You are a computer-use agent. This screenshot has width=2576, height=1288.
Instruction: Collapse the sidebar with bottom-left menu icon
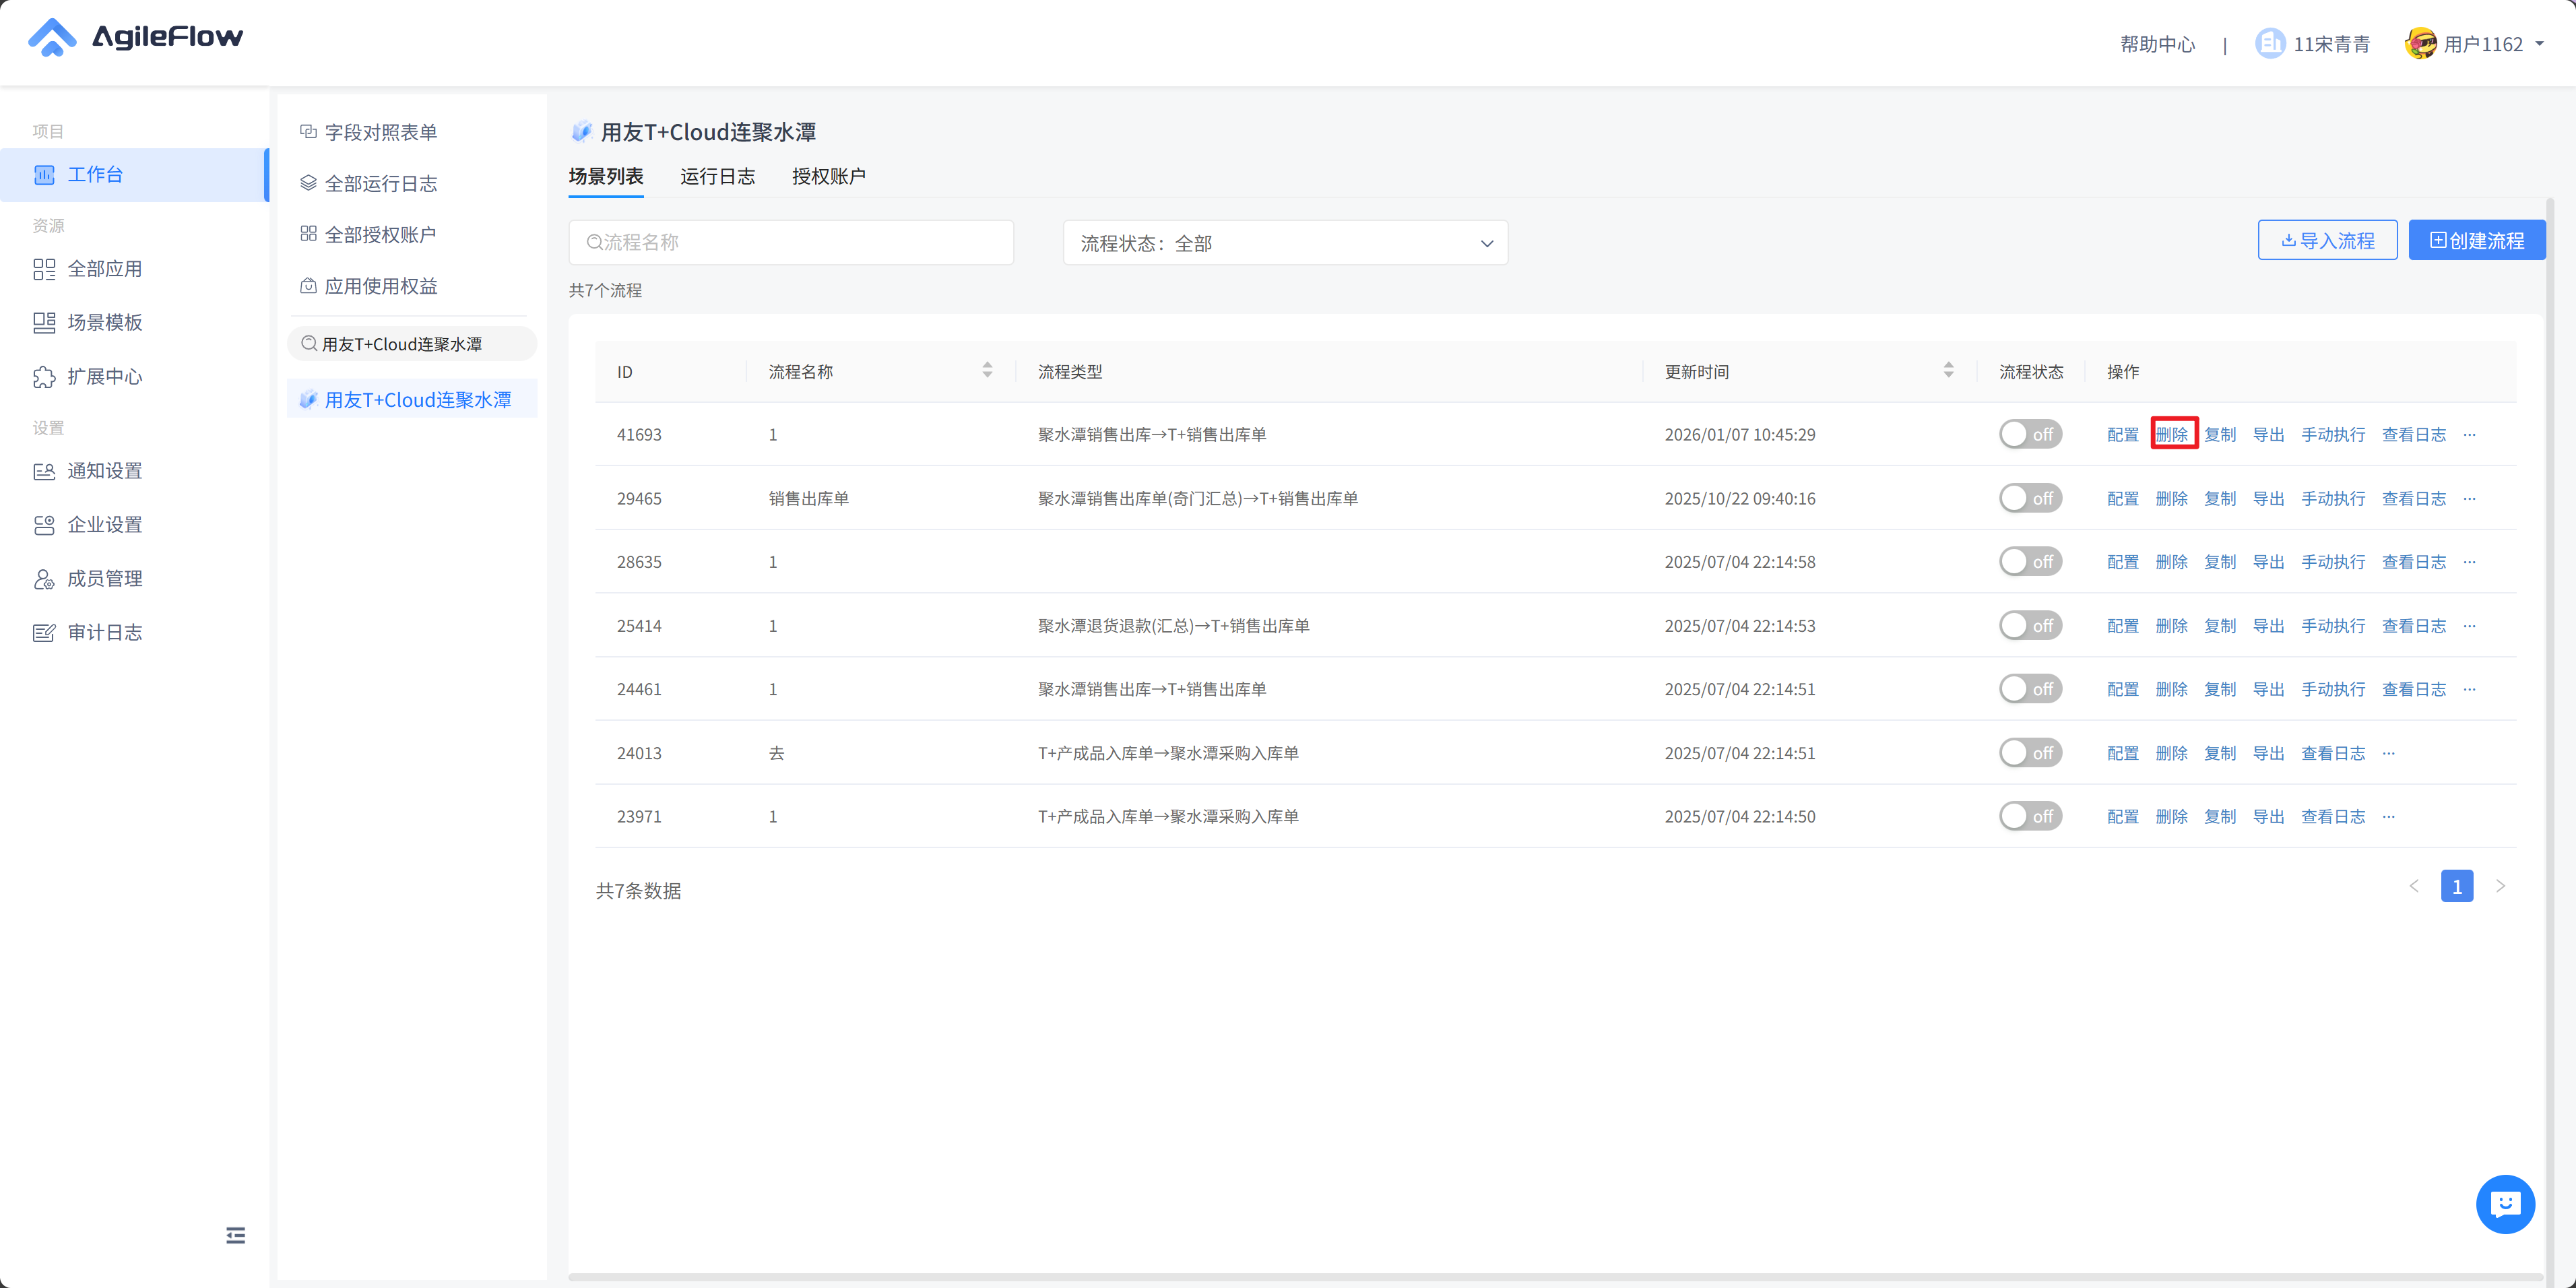(235, 1235)
